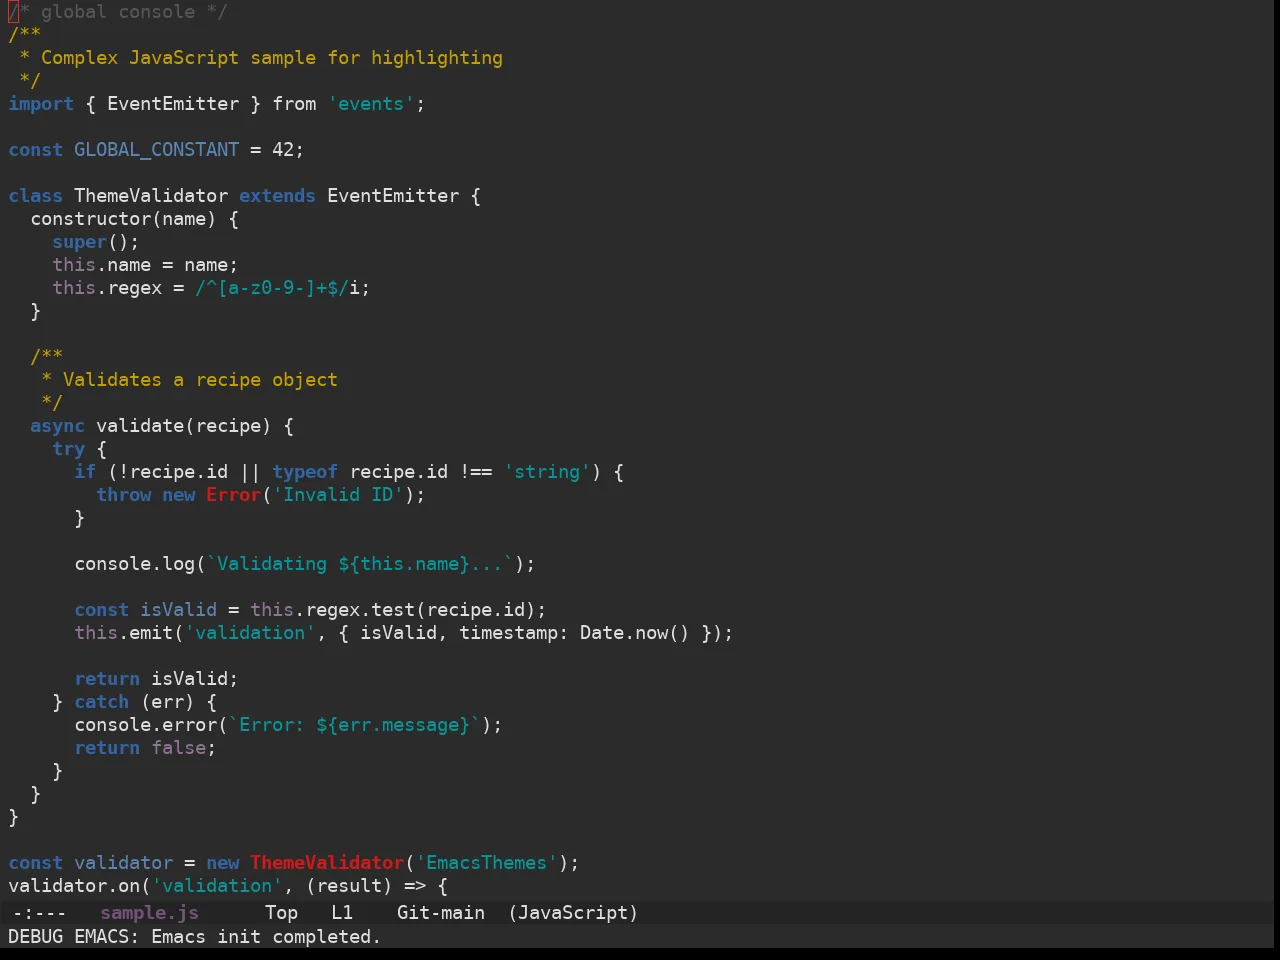Viewport: 1280px width, 960px height.
Task: Click on Date.now() call
Action: (635, 633)
